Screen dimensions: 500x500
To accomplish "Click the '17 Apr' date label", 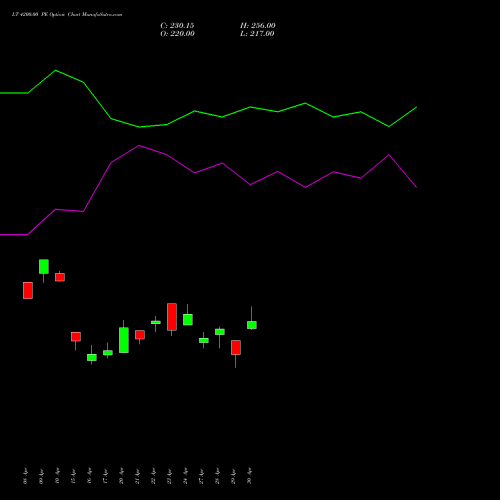I will (105, 476).
